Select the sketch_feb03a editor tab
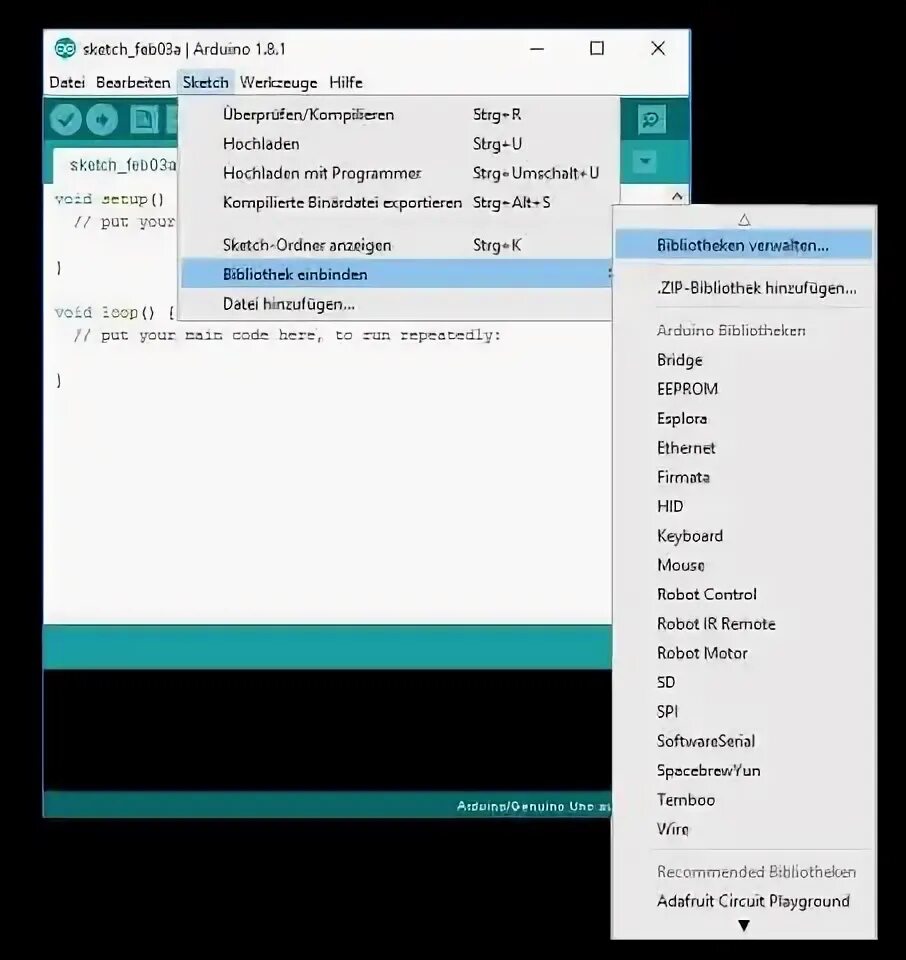Viewport: 906px width, 960px height. (x=116, y=165)
